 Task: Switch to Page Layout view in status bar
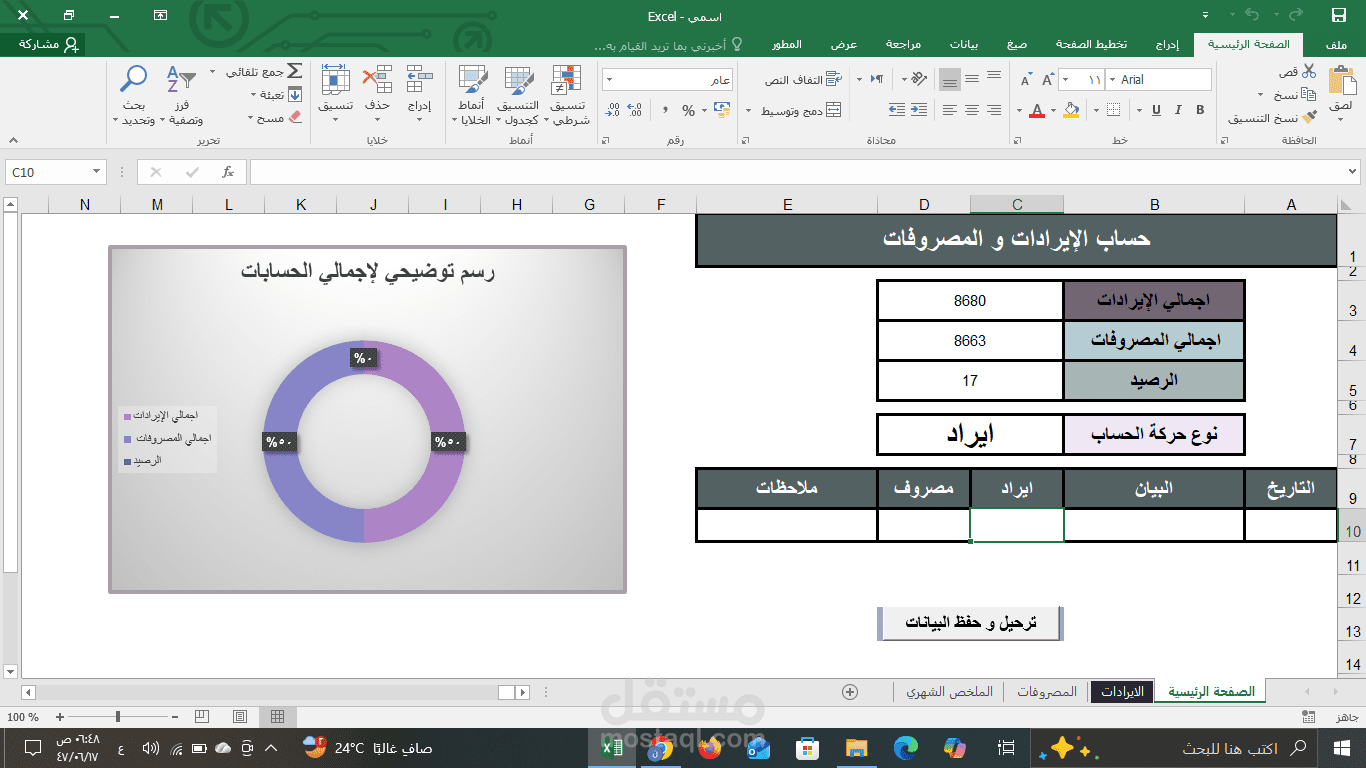coord(240,717)
